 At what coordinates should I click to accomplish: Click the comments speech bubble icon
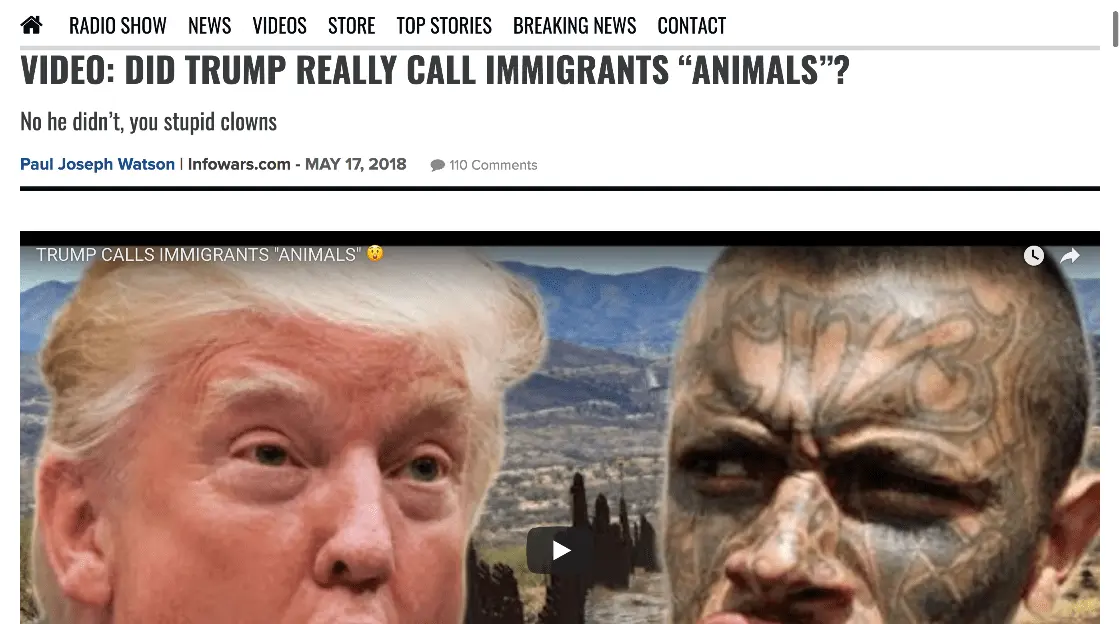[x=437, y=166]
